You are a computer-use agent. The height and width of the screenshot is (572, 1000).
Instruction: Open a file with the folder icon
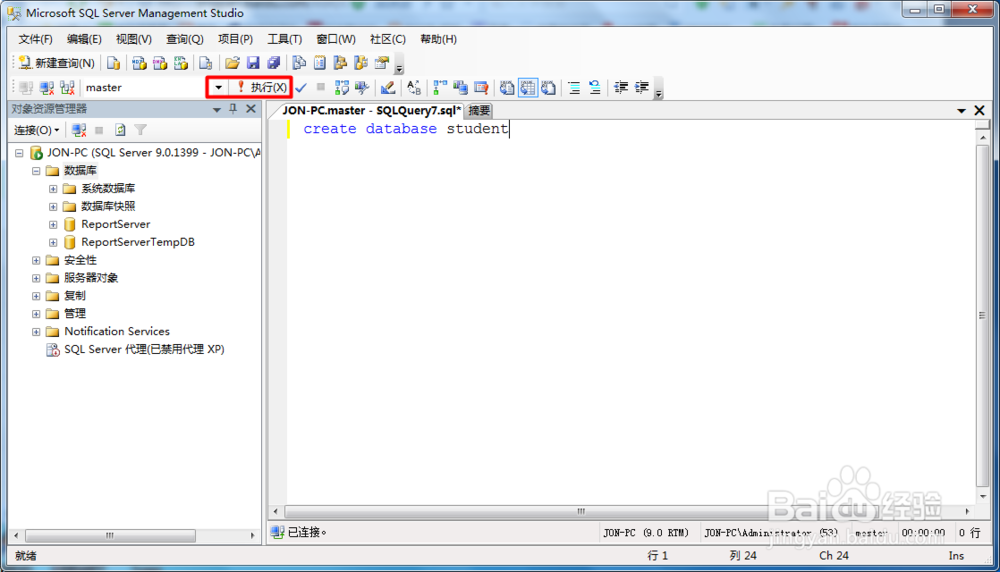coord(232,62)
